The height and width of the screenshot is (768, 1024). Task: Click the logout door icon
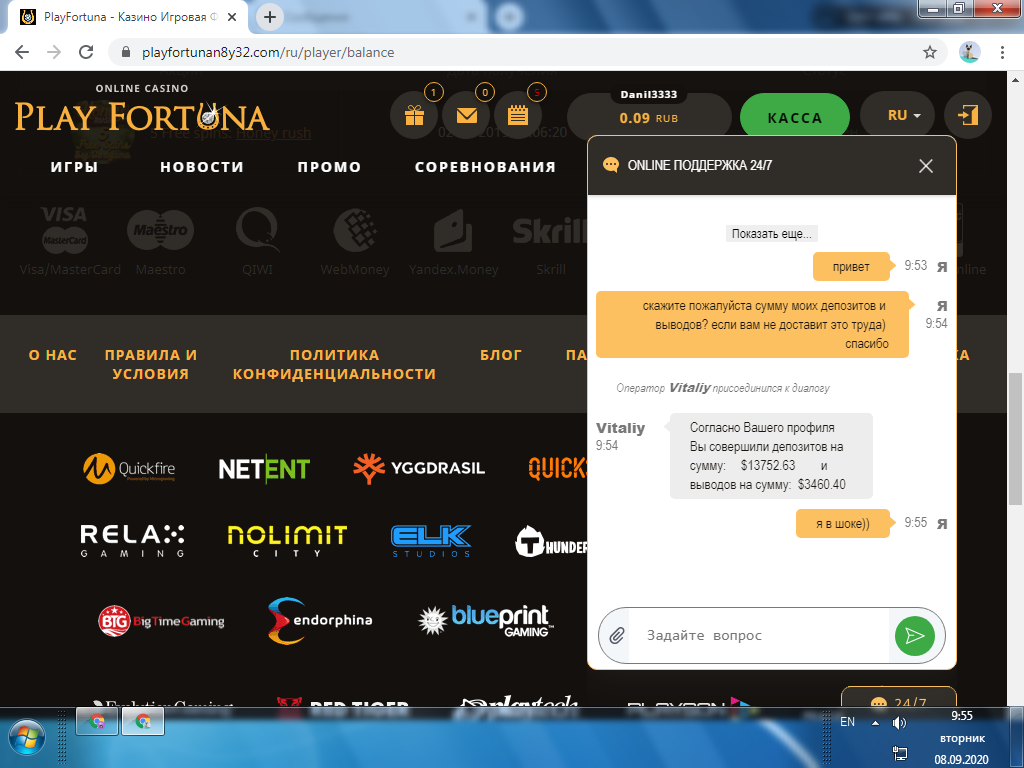click(x=967, y=116)
